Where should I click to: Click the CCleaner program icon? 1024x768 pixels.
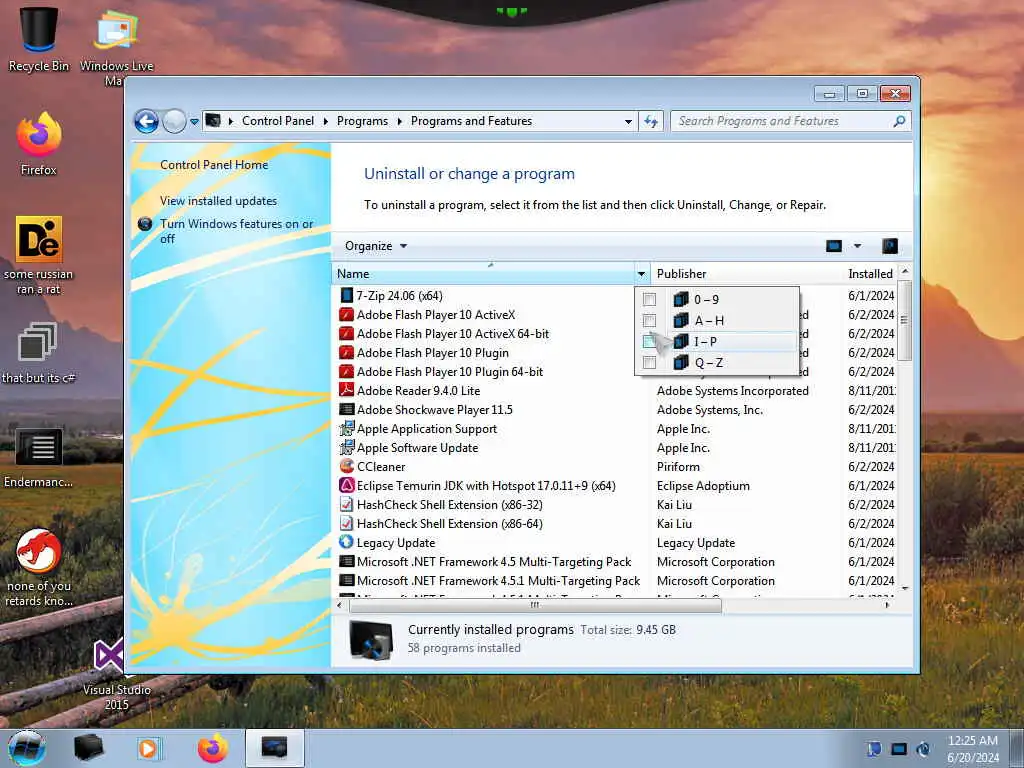click(347, 466)
